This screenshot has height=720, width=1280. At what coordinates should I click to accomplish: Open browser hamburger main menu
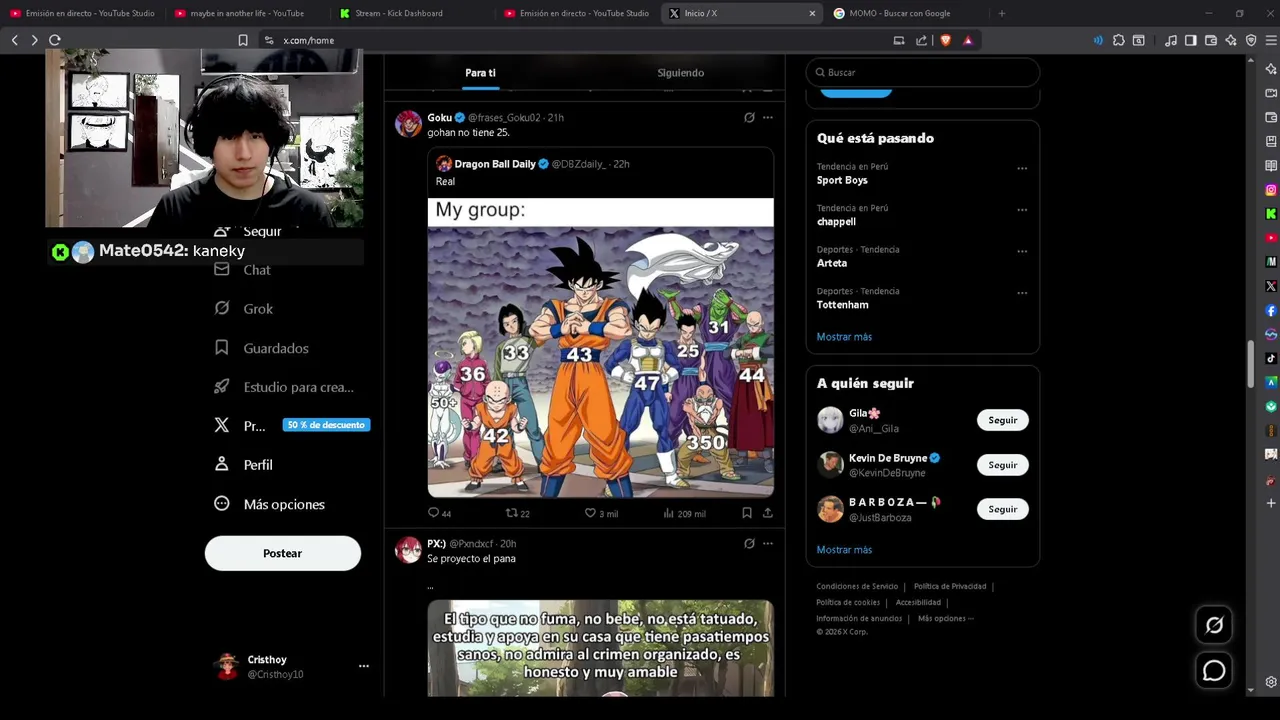(x=1271, y=40)
